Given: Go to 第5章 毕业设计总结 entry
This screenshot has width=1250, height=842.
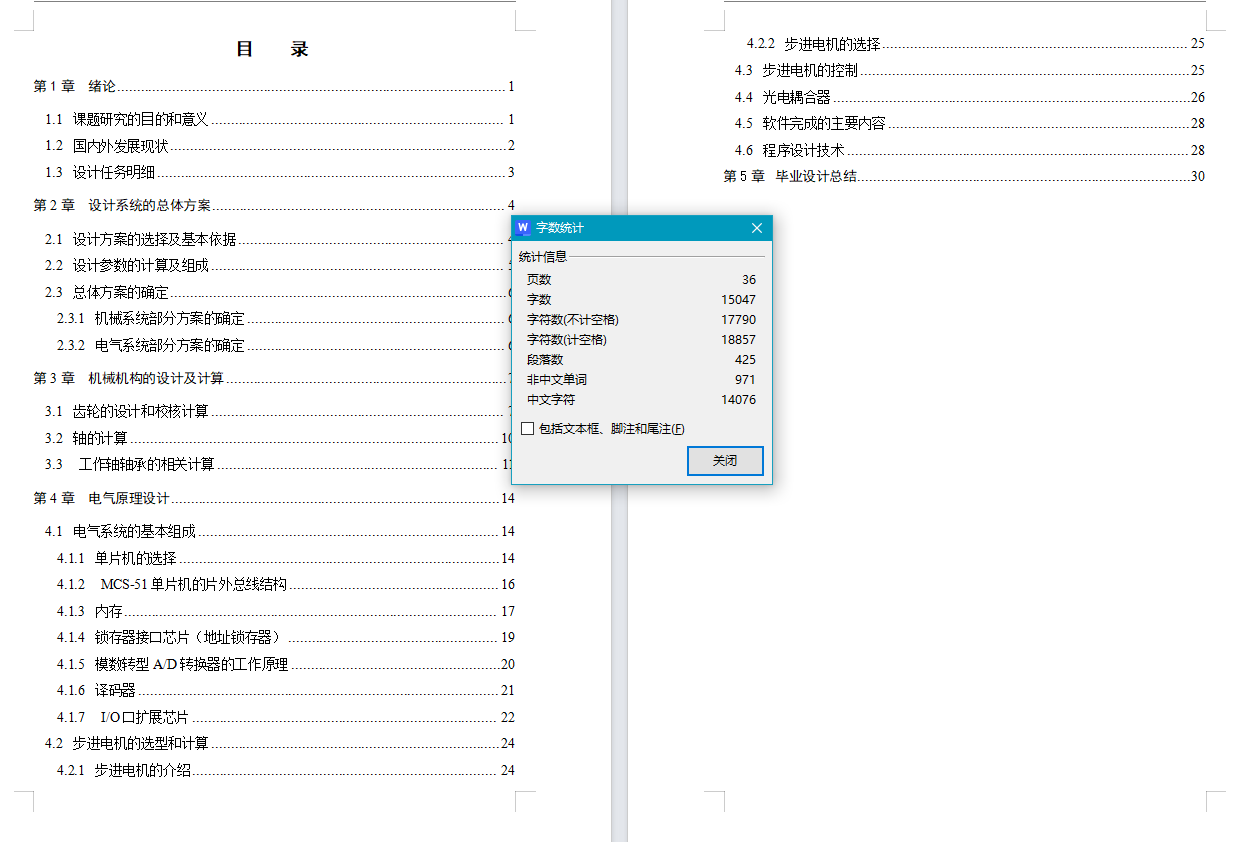Looking at the screenshot, I should click(964, 176).
